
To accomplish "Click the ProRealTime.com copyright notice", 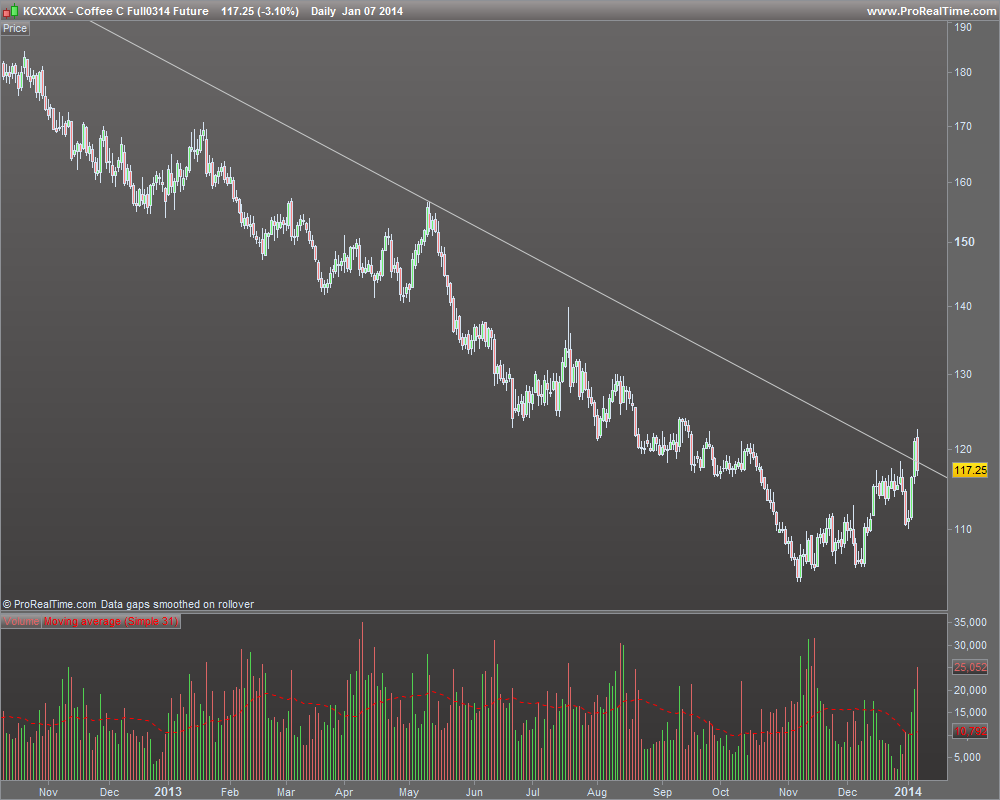I will [x=128, y=604].
